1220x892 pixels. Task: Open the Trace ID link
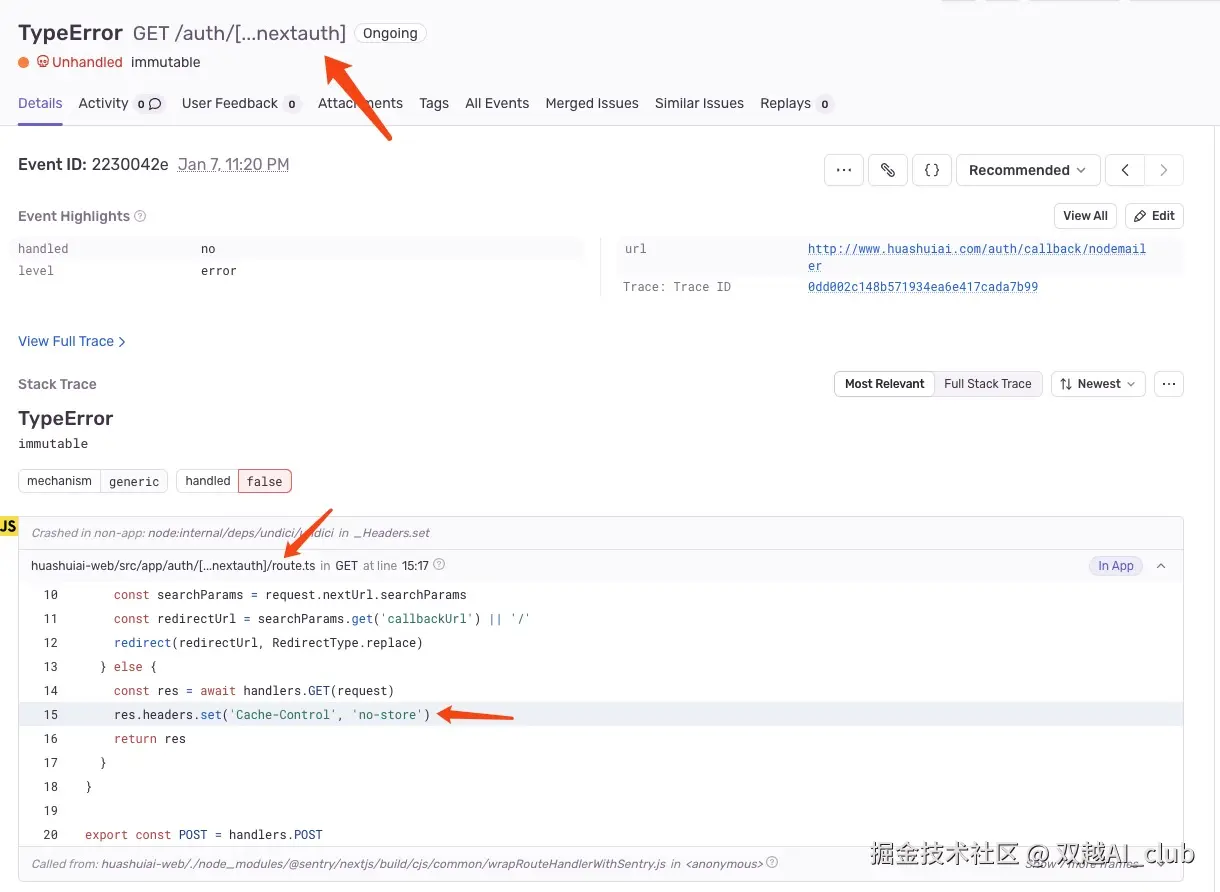pyautogui.click(x=923, y=287)
